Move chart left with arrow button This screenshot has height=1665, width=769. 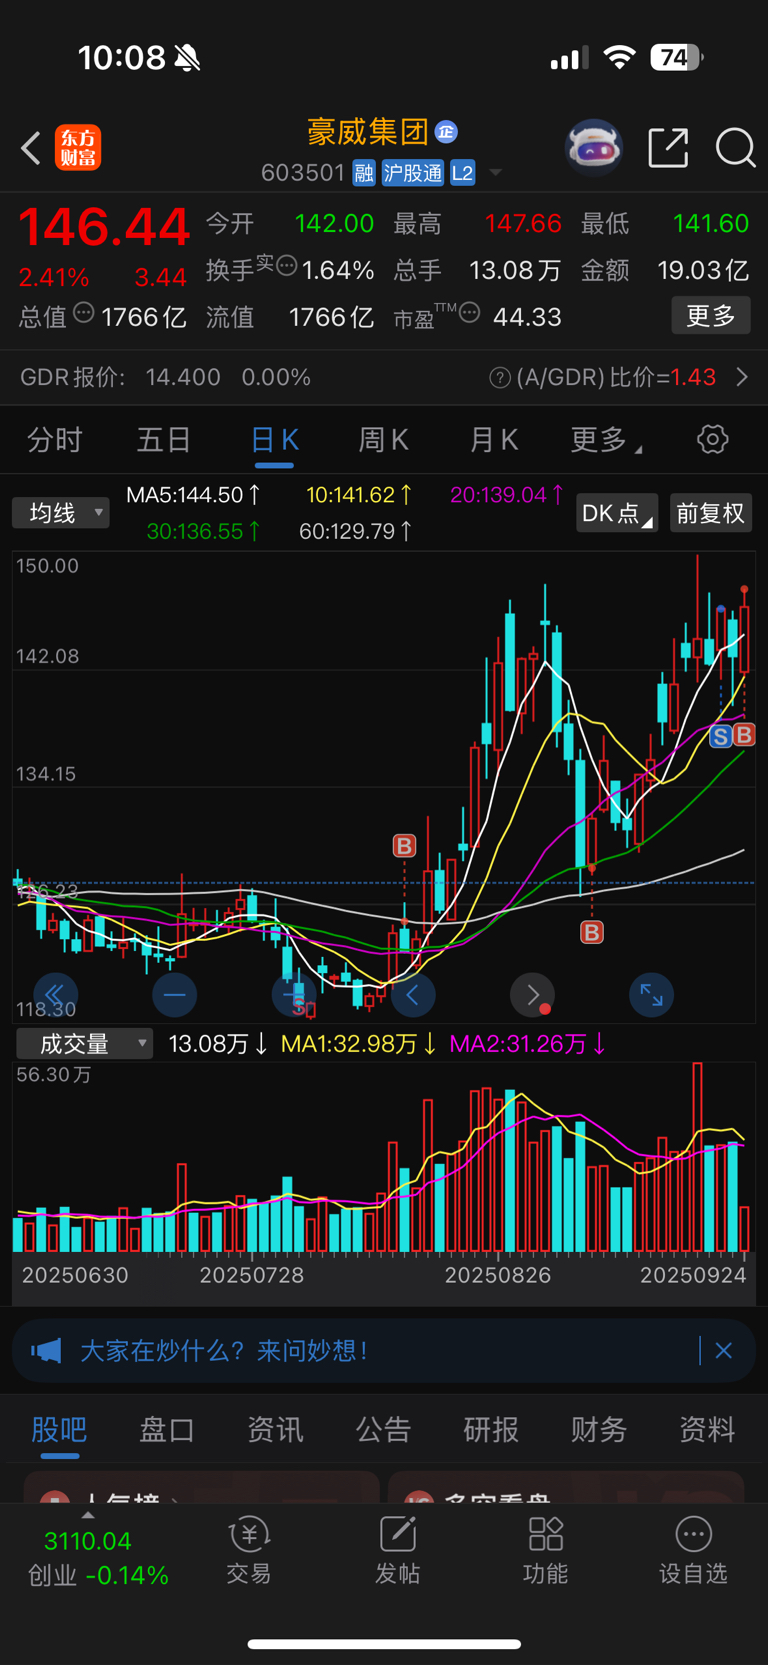[413, 995]
